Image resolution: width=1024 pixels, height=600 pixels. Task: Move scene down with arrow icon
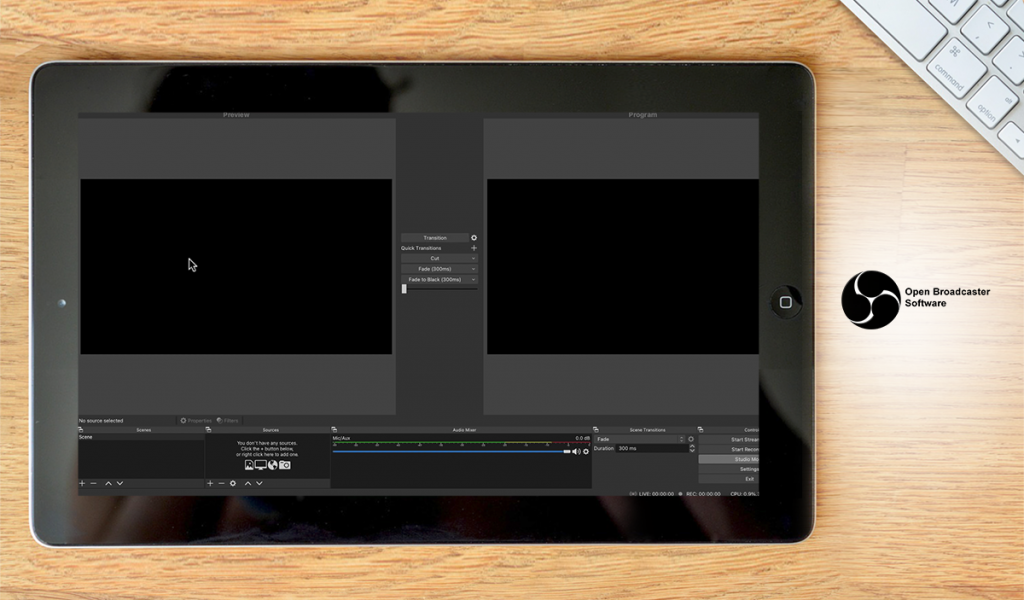120,483
